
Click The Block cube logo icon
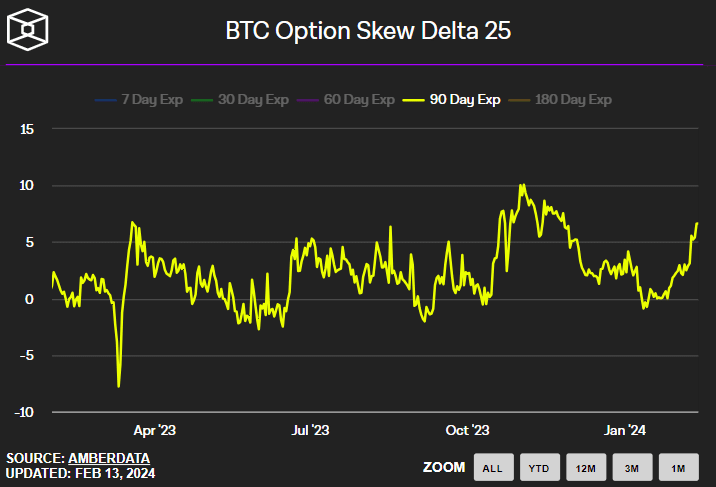point(29,31)
